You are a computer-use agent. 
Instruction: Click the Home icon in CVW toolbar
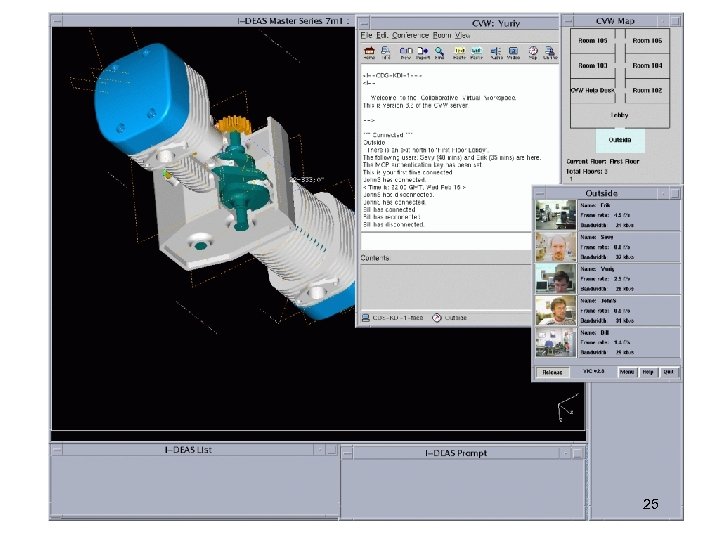pyautogui.click(x=369, y=52)
